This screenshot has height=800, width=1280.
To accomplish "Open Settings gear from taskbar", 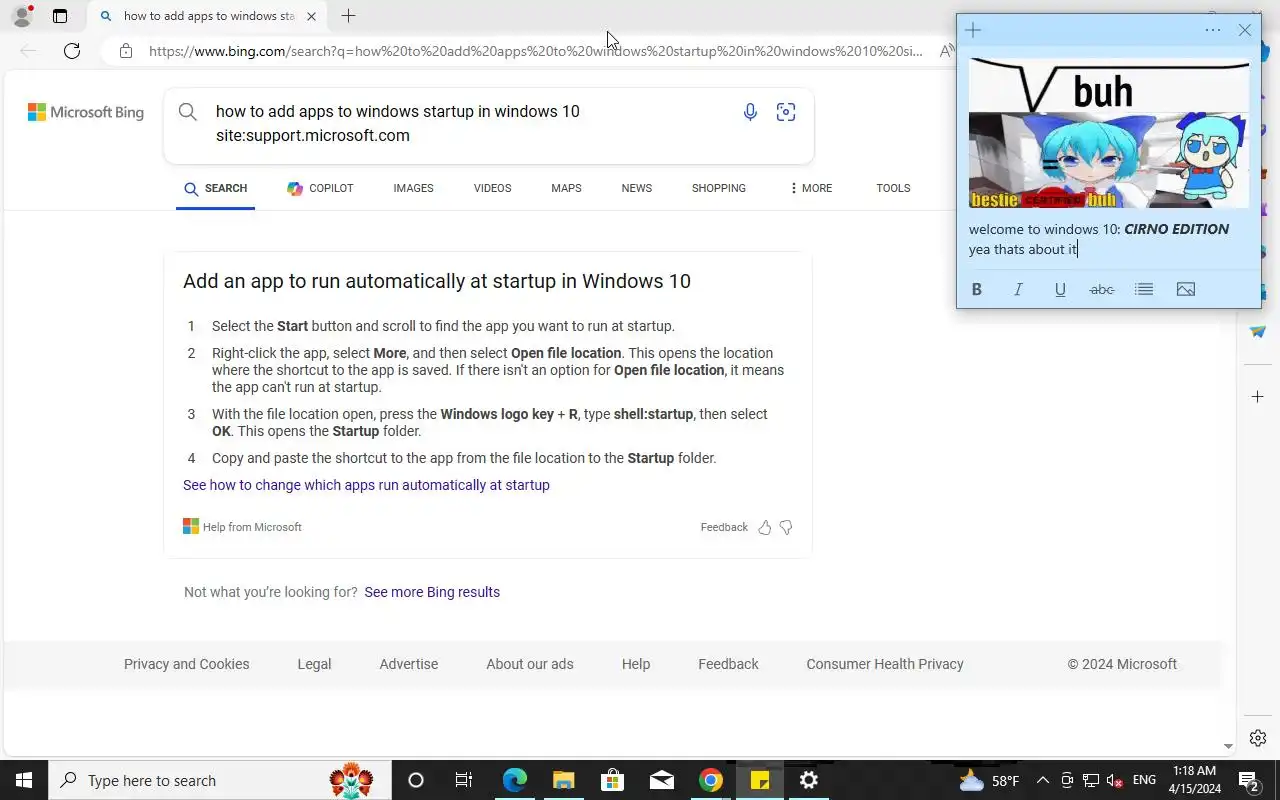I will coord(809,780).
